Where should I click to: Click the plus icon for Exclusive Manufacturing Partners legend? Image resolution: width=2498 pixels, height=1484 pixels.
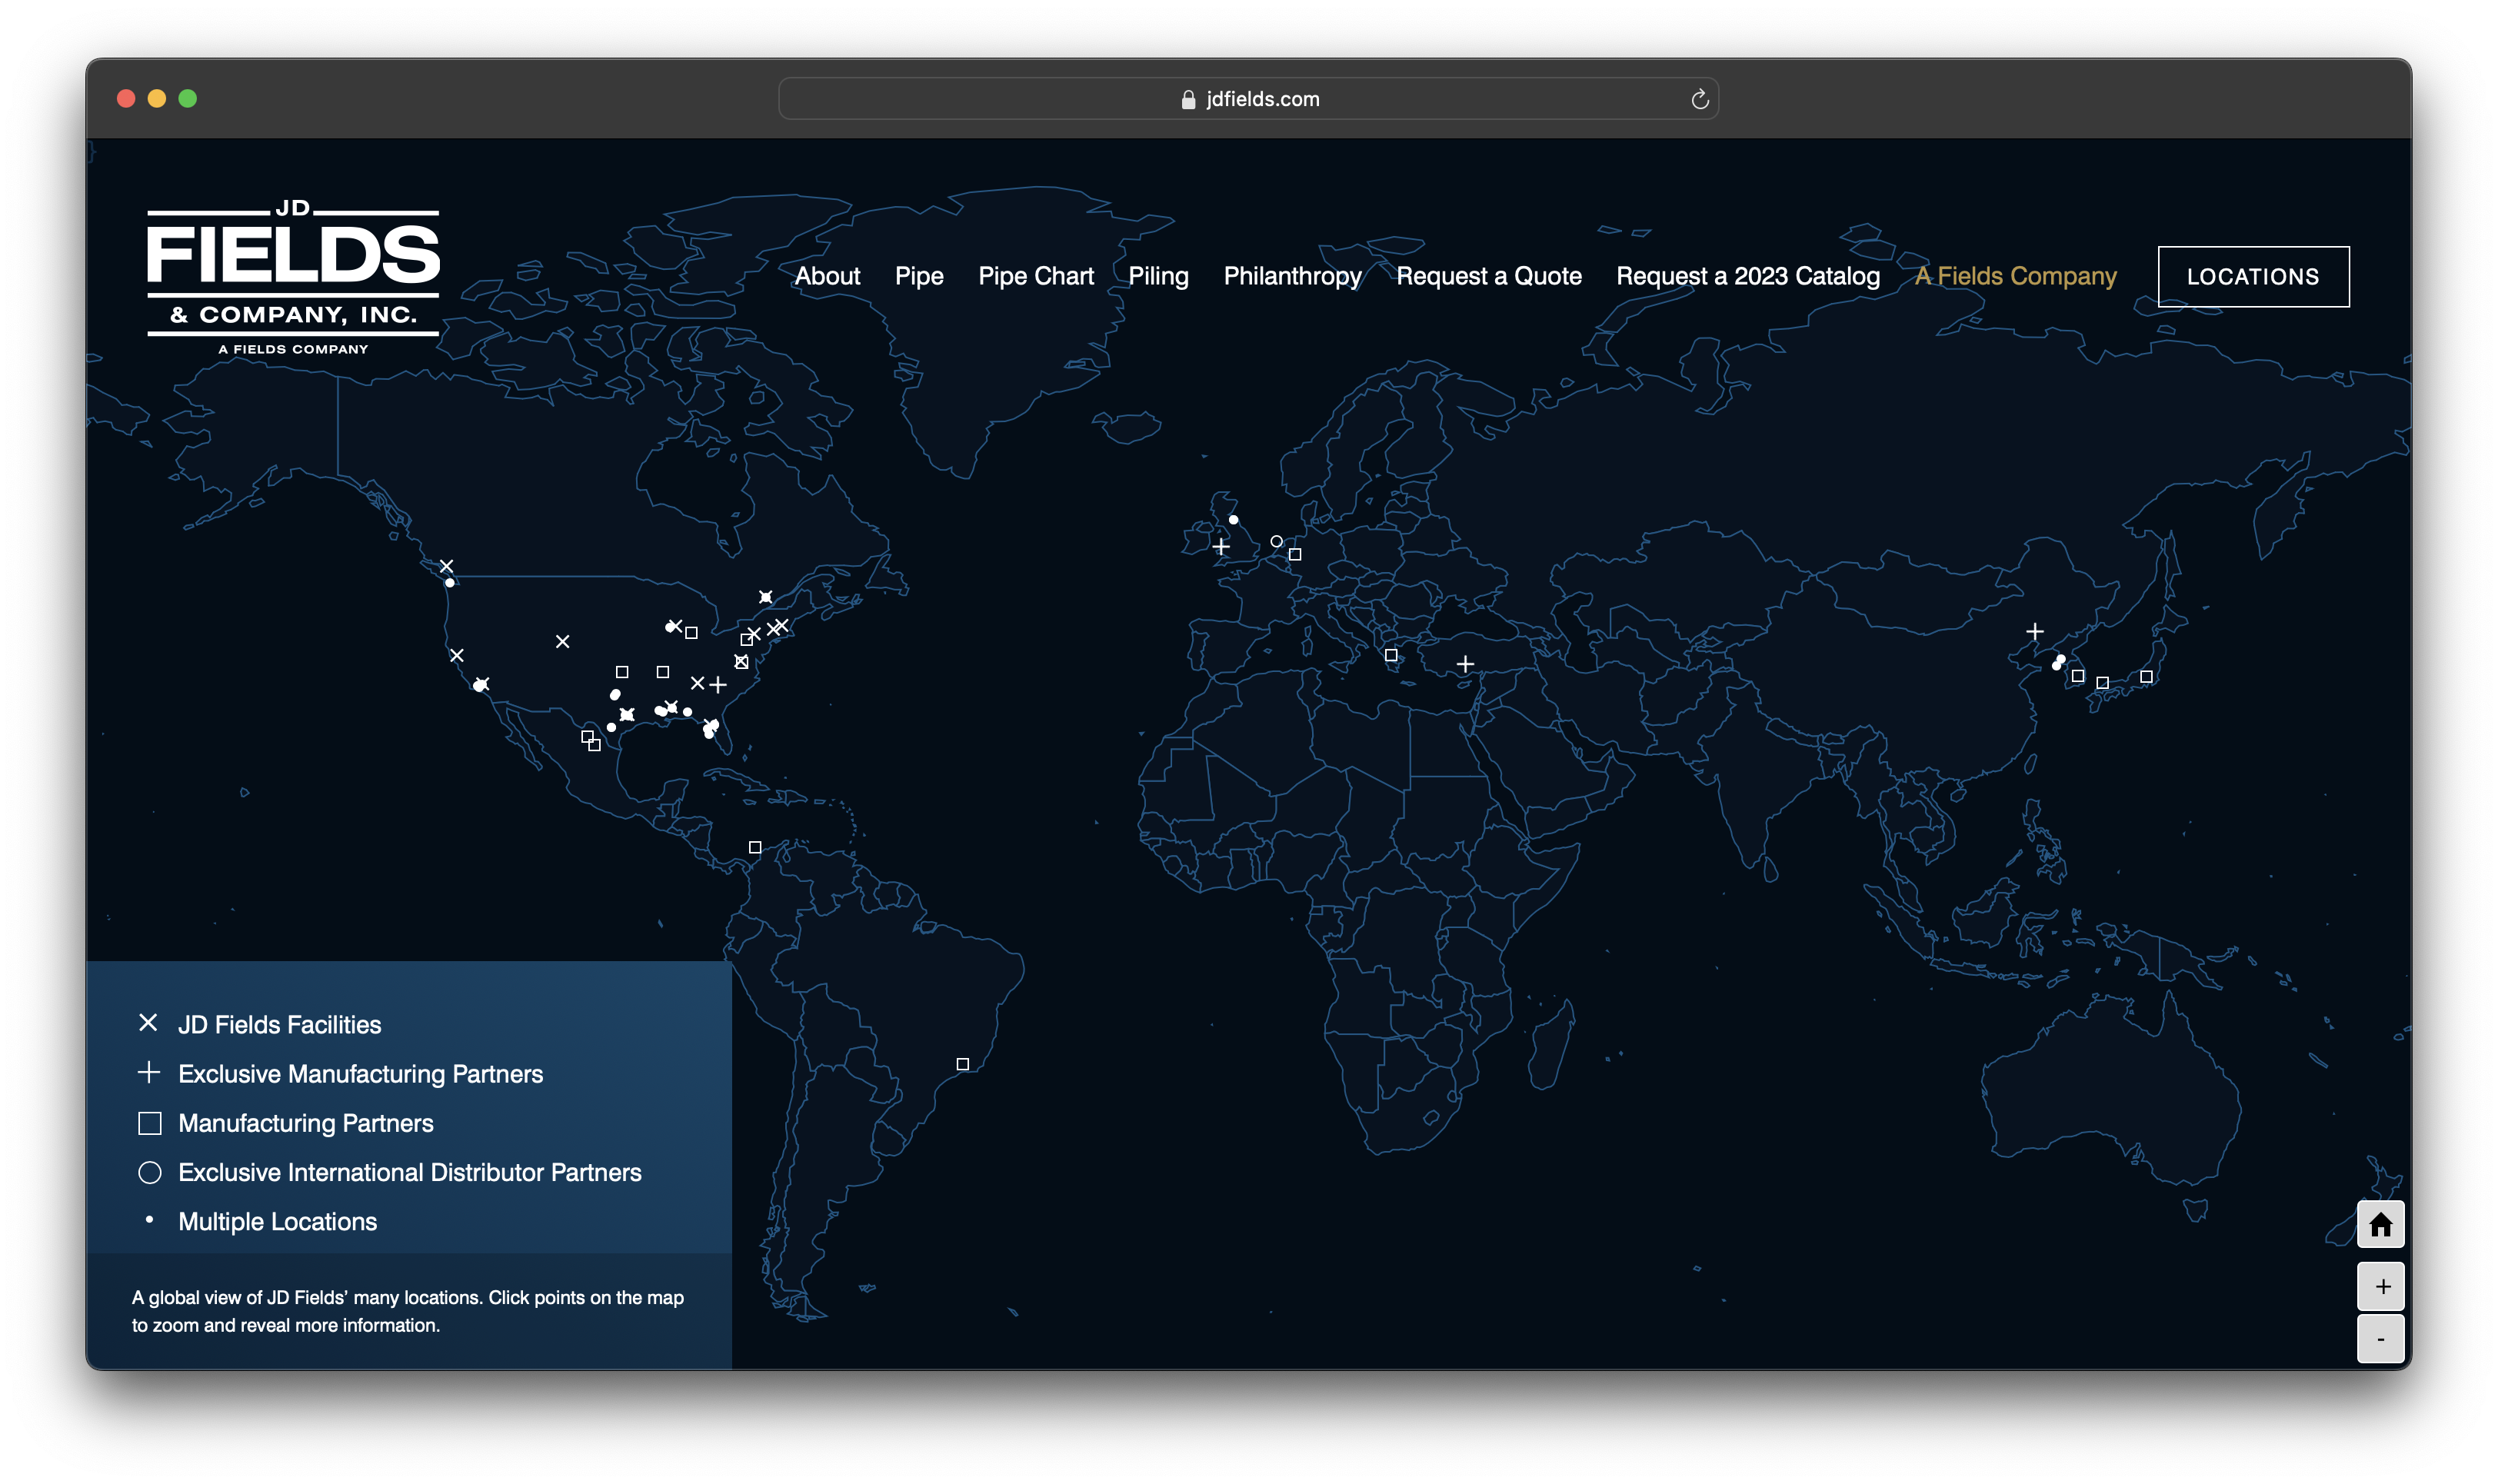148,1072
